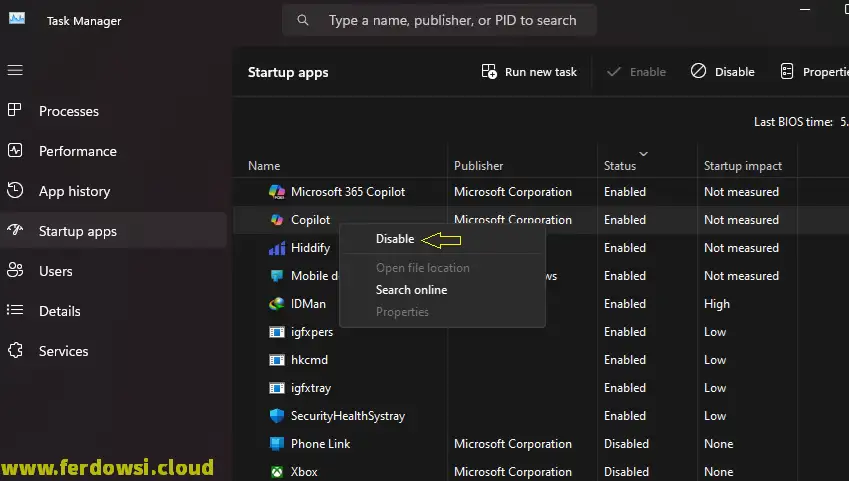The width and height of the screenshot is (849, 481).
Task: Open the App history tab
Action: 74,191
